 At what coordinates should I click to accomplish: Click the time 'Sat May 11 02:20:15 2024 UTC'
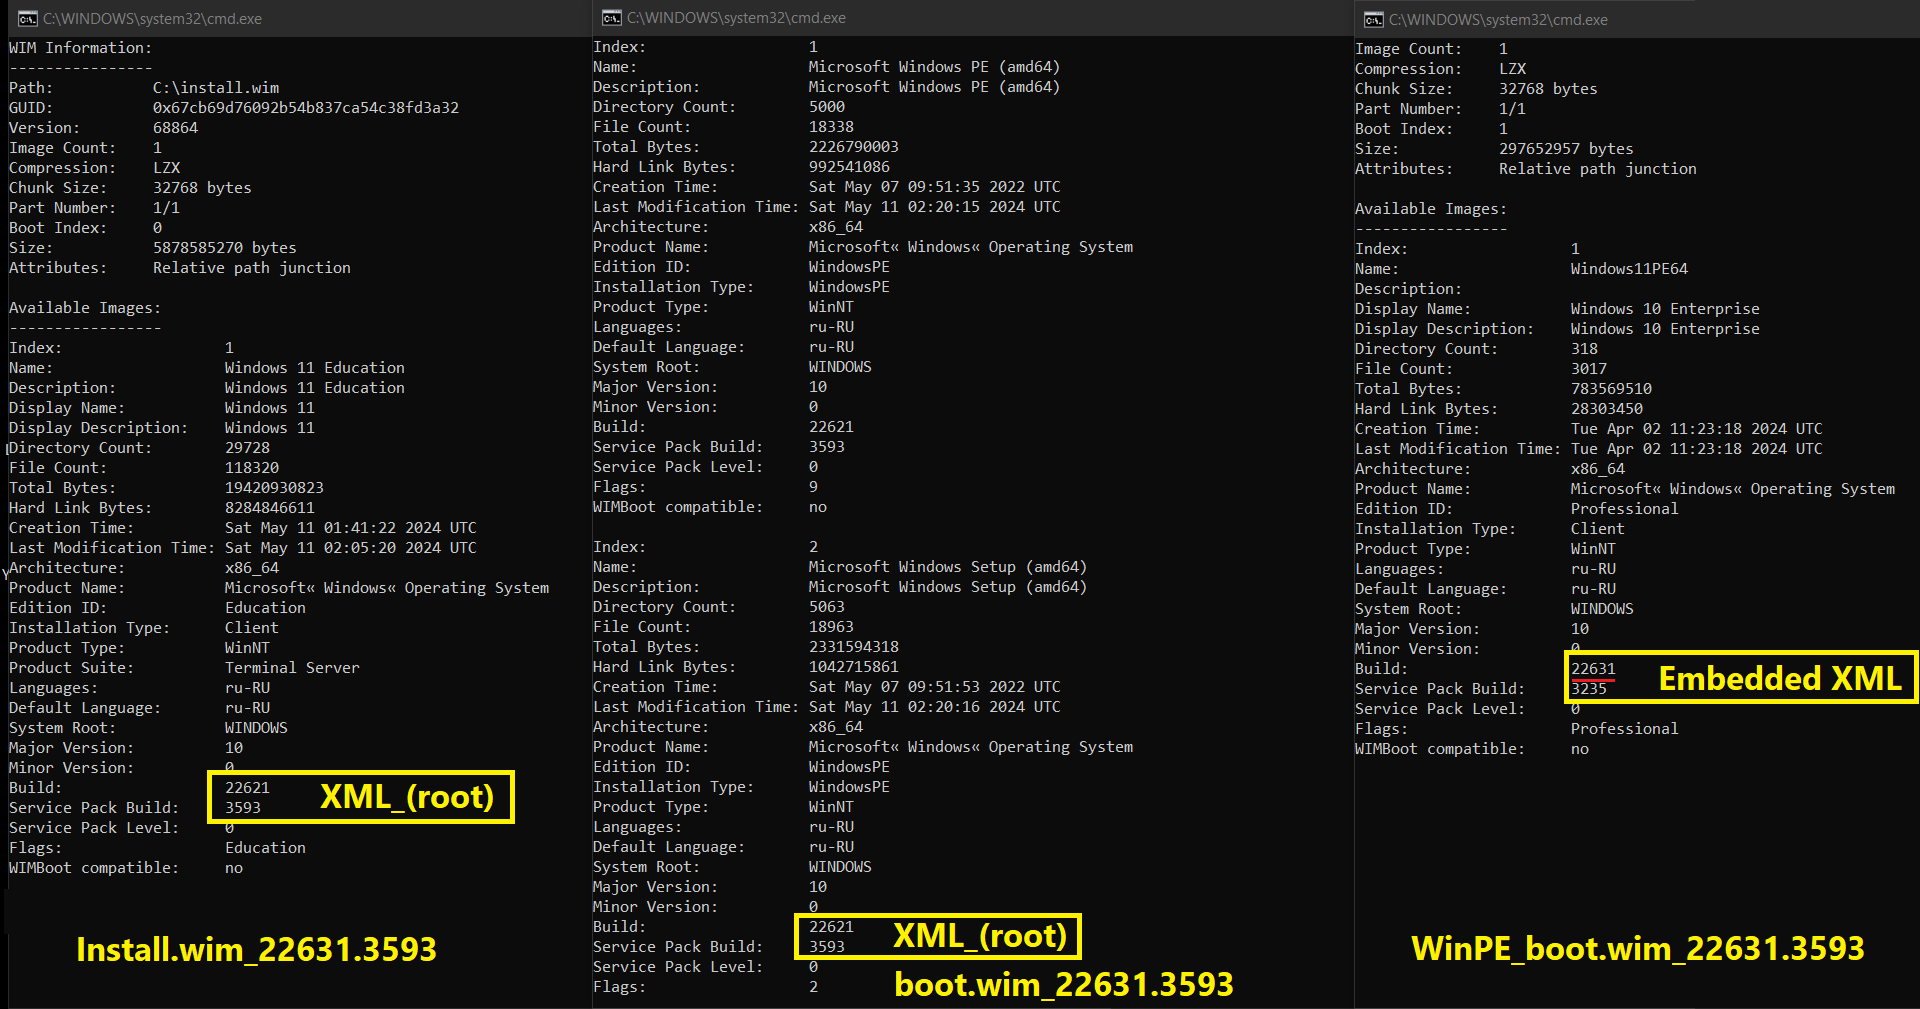(935, 207)
